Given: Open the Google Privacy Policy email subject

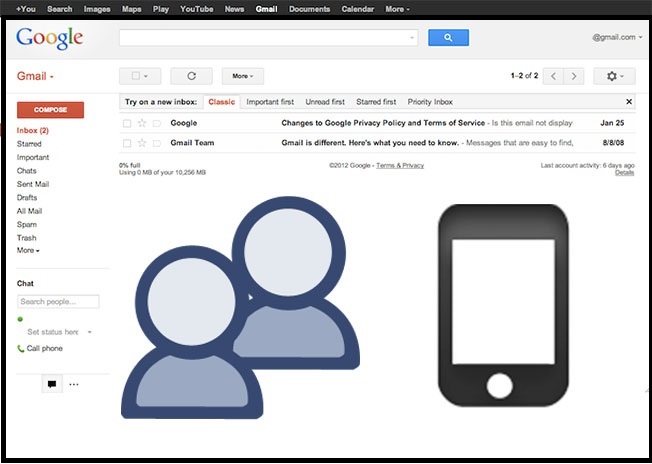Looking at the screenshot, I should click(383, 123).
